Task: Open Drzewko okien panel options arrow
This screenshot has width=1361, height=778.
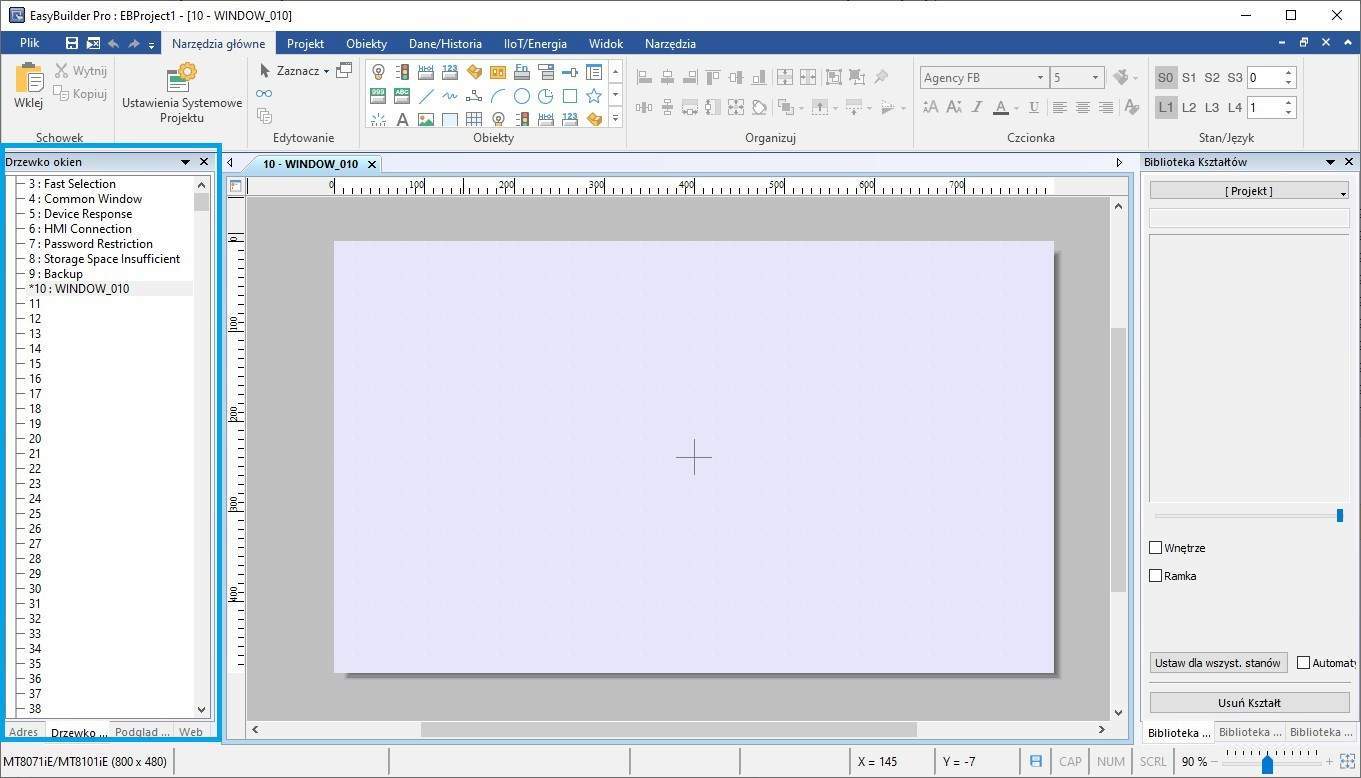Action: [x=185, y=162]
